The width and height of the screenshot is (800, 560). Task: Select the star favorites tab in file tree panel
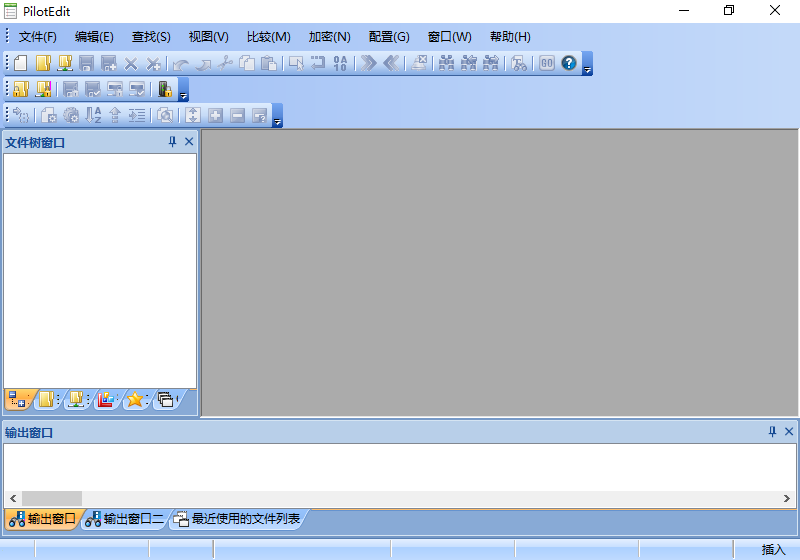[136, 400]
